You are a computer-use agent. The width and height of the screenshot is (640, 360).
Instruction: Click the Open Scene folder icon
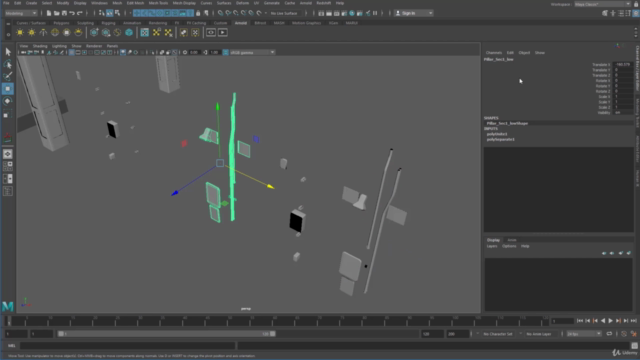(x=56, y=13)
